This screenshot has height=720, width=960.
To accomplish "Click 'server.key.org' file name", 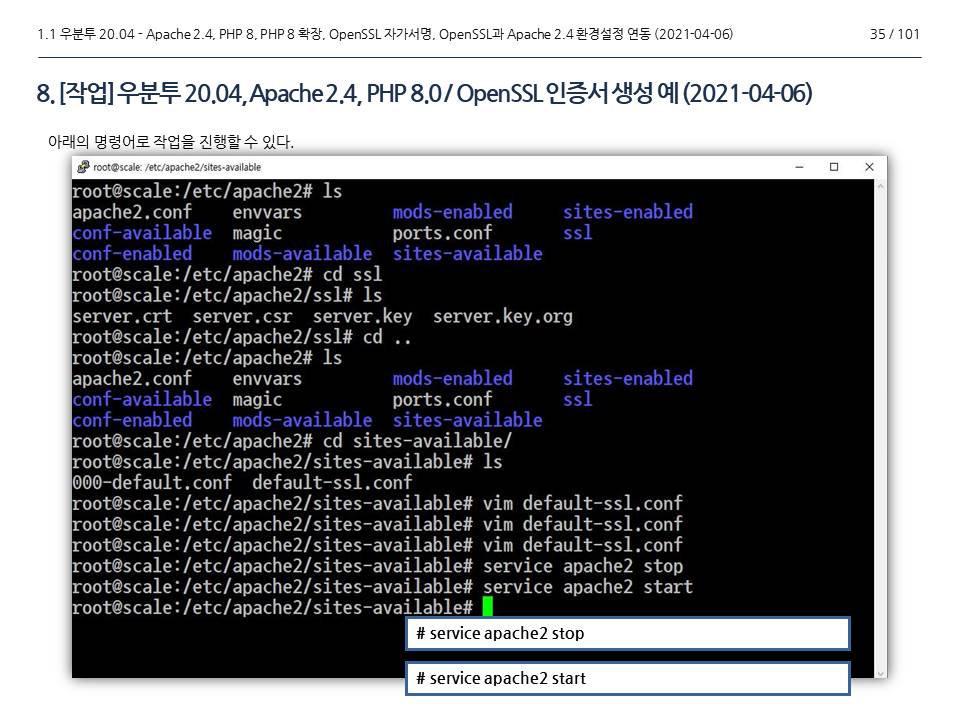I will pos(503,317).
